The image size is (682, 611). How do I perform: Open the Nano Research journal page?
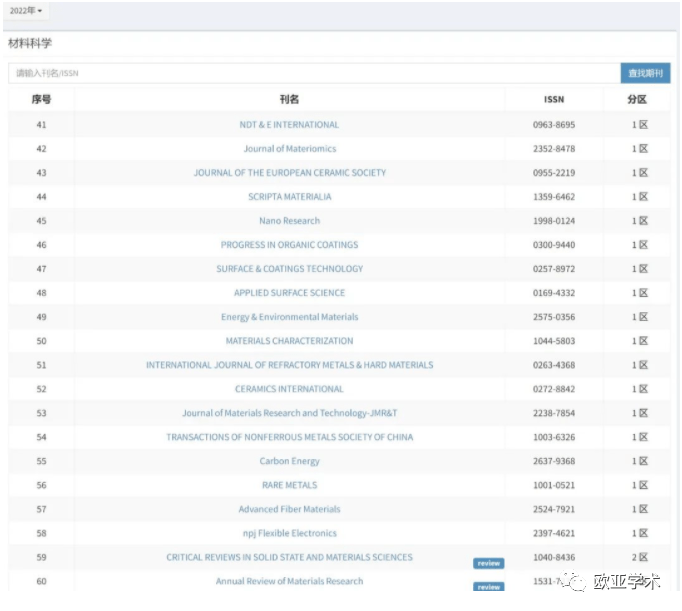(289, 221)
